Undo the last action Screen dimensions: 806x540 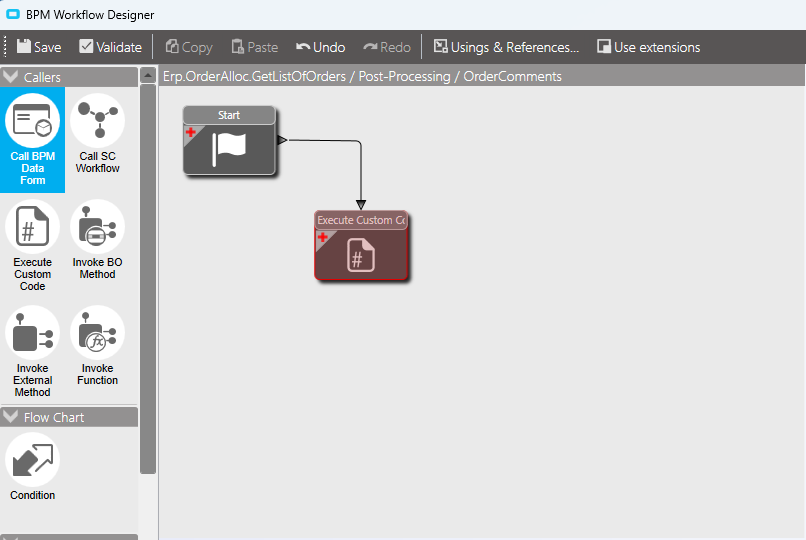320,47
